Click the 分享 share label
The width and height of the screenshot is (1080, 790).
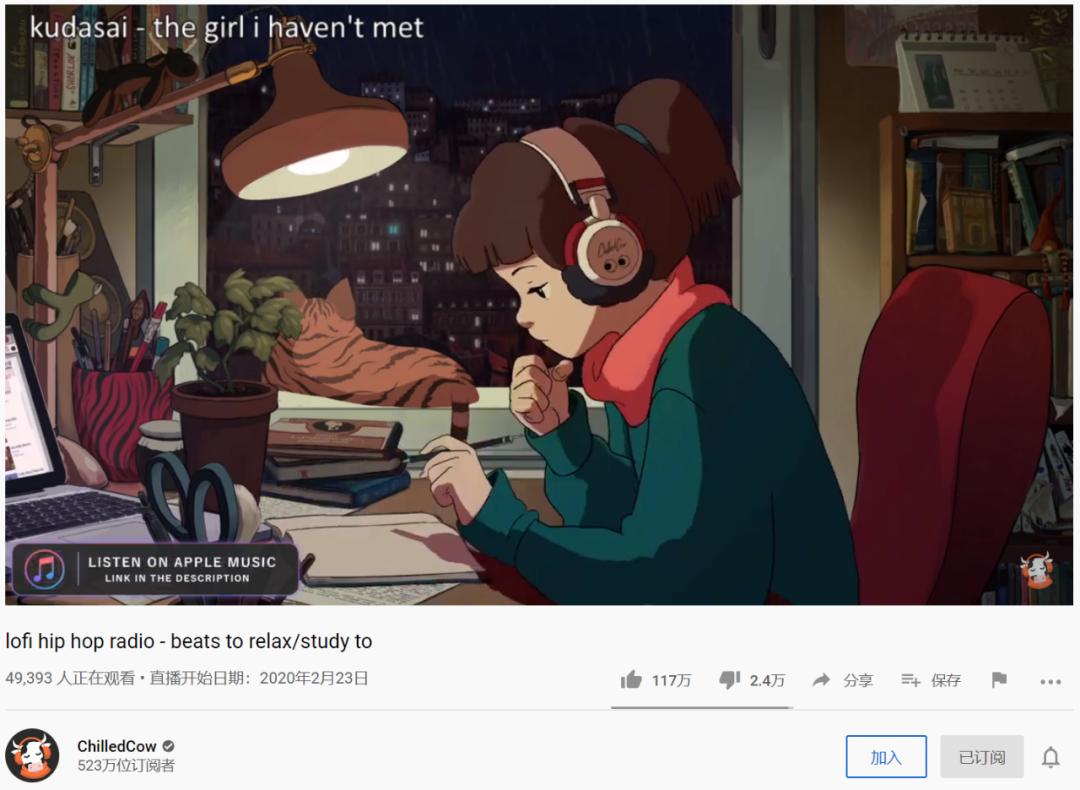tap(858, 680)
